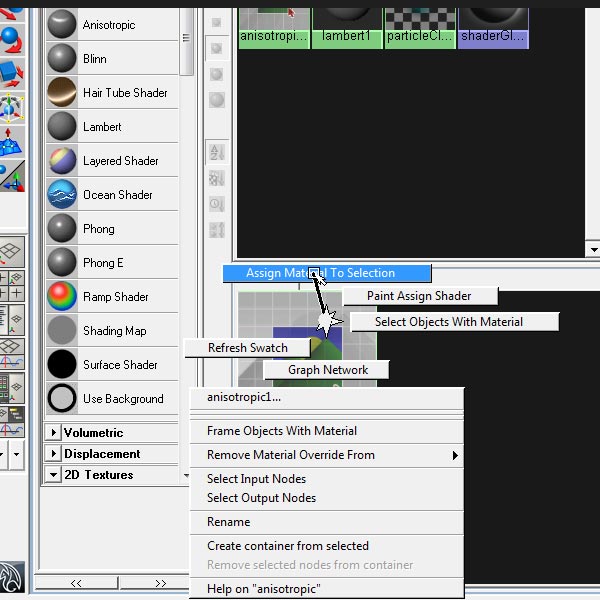Select the Hair Tube Shader icon

pos(62,92)
